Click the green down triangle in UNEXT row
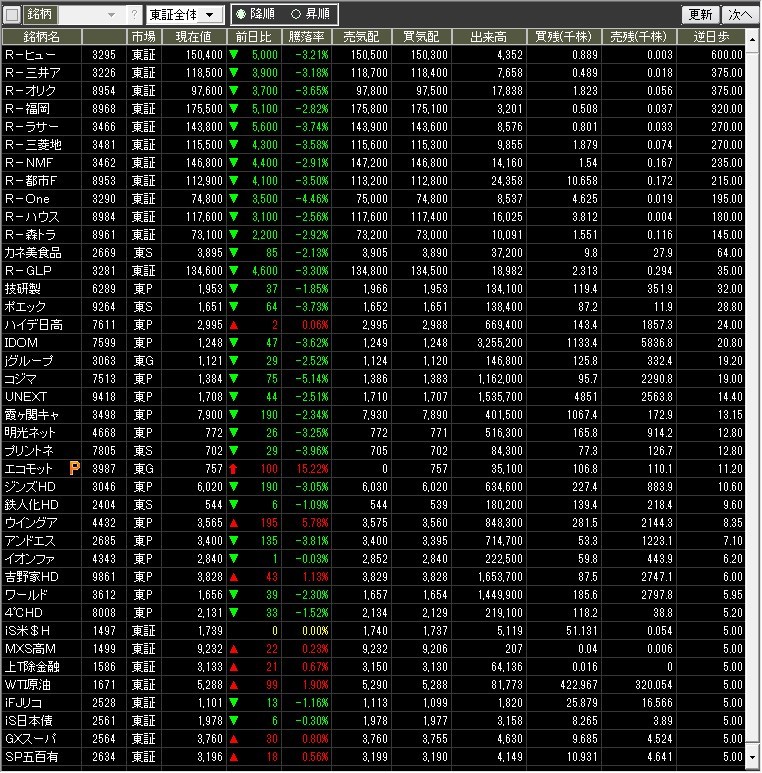Image resolution: width=762 pixels, height=773 pixels. [234, 396]
